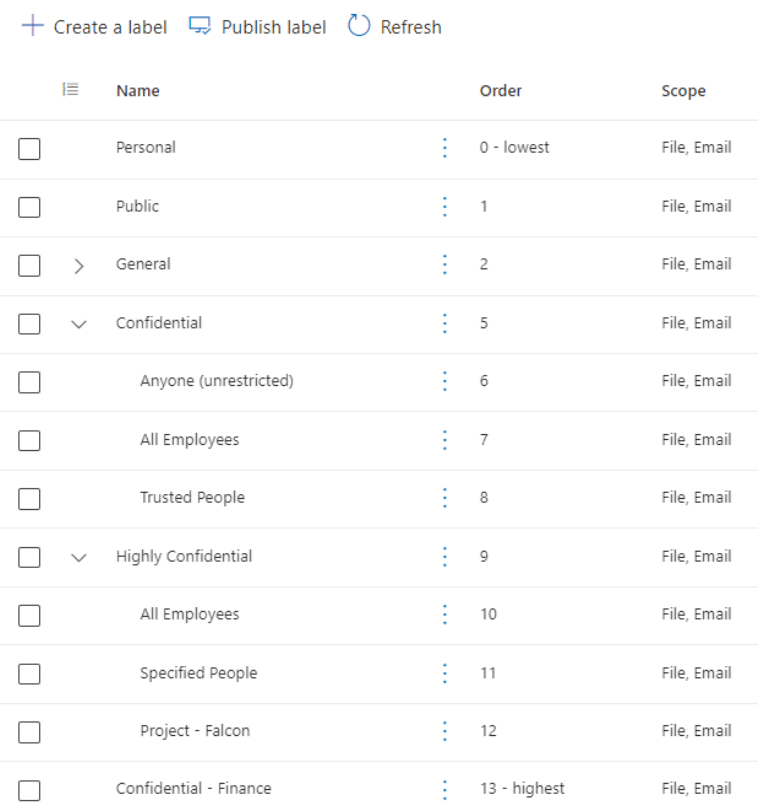Screen dimensions: 758x805
Task: Open more options for Project - Falcon
Action: 444,730
